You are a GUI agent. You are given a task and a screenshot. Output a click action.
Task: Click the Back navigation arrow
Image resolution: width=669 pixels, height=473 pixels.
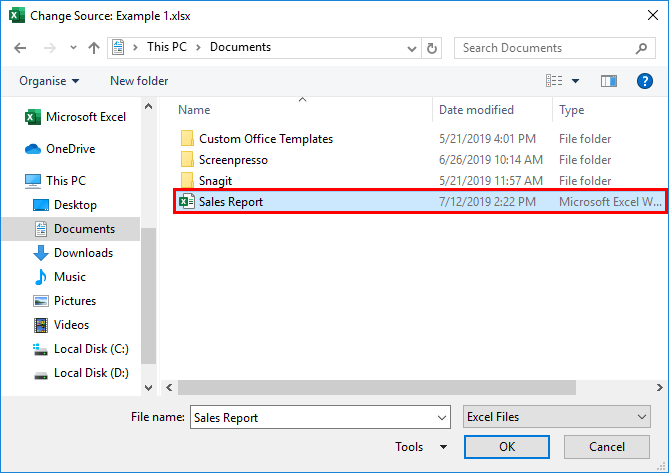[x=22, y=48]
